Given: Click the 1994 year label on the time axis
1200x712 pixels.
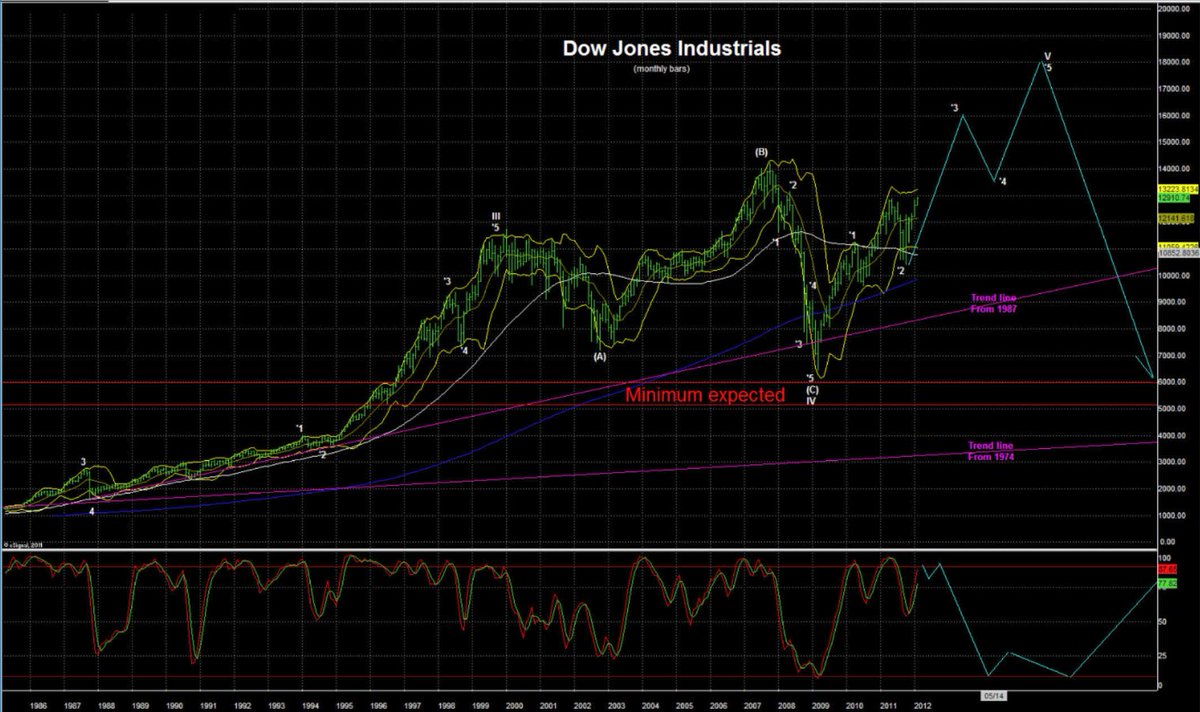Looking at the screenshot, I should pyautogui.click(x=311, y=706).
